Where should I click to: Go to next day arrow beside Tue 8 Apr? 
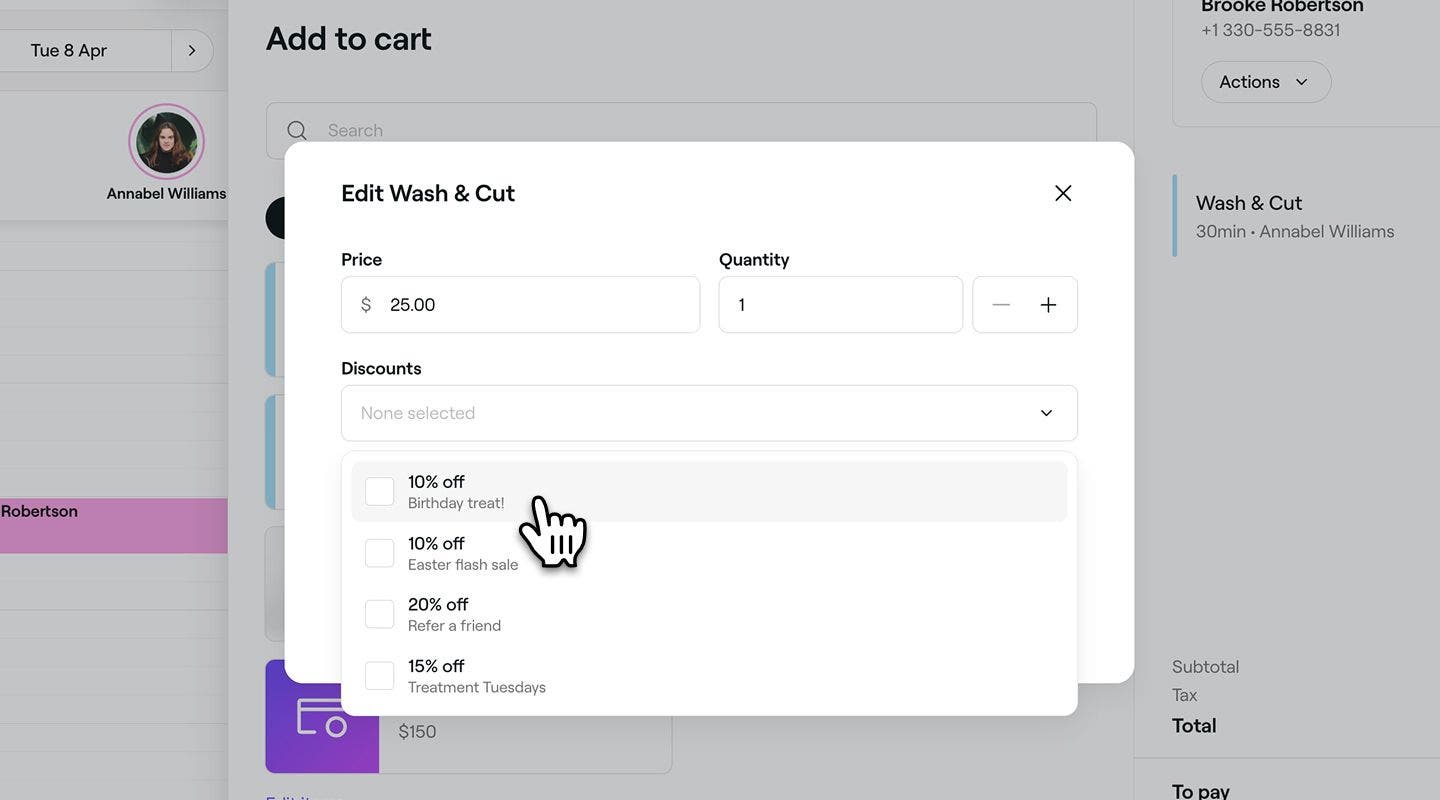pos(192,50)
